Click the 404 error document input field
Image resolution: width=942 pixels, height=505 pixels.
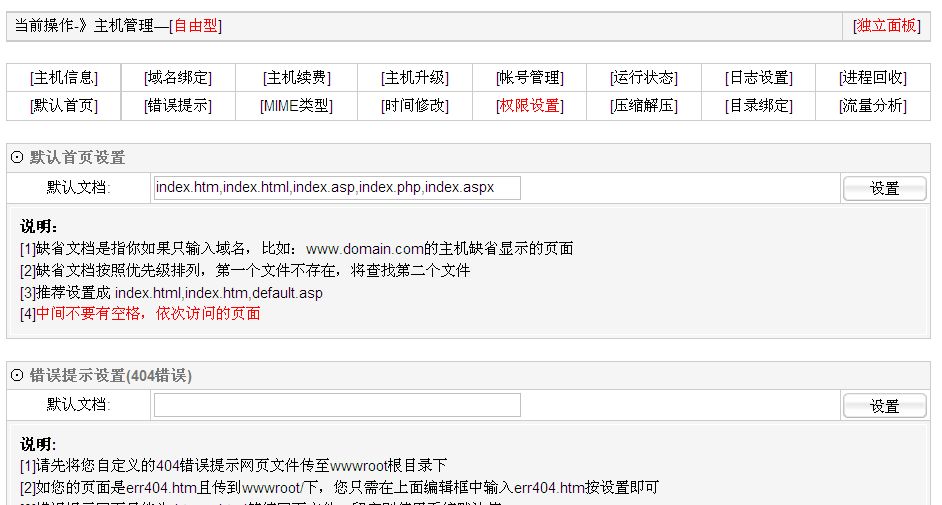coord(337,405)
